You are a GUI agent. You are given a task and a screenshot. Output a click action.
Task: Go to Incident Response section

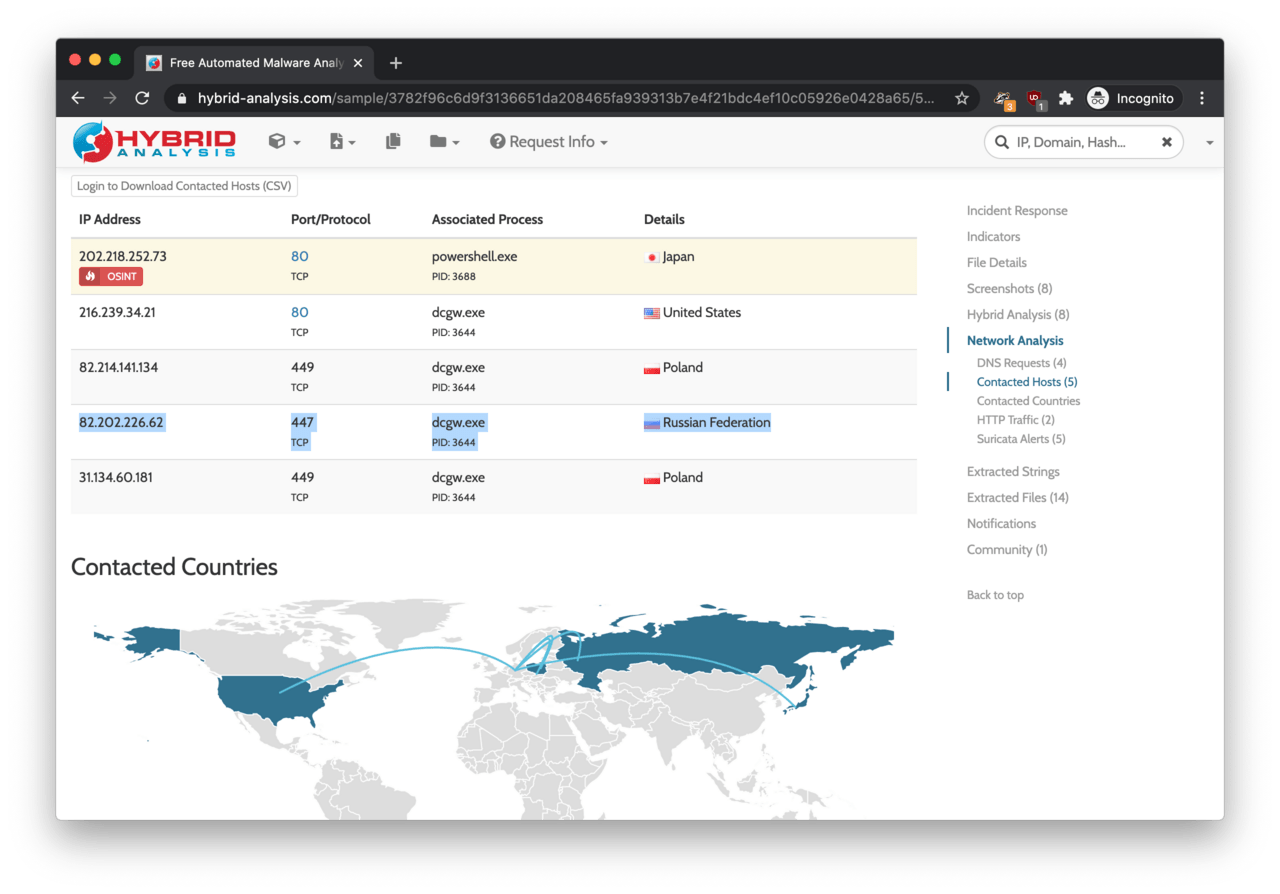(1017, 211)
